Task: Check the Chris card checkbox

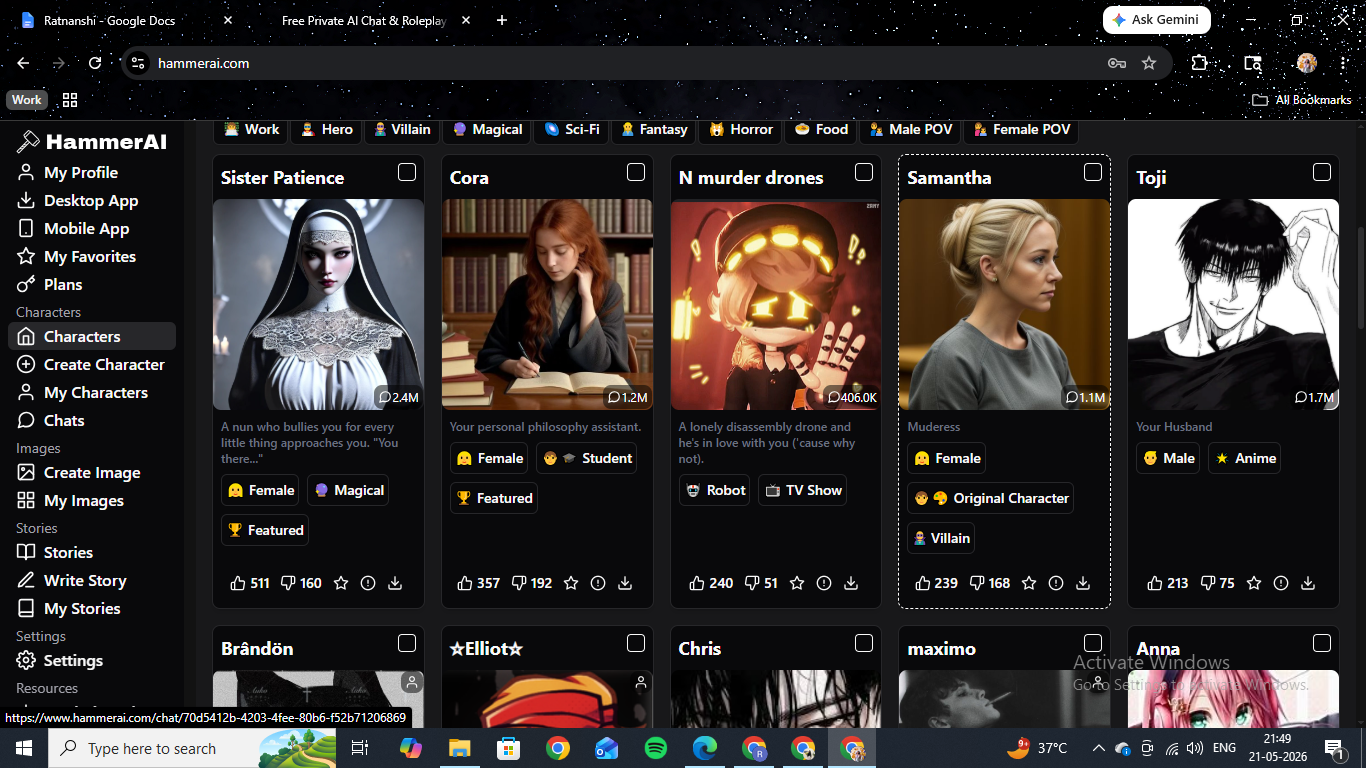Action: point(864,643)
